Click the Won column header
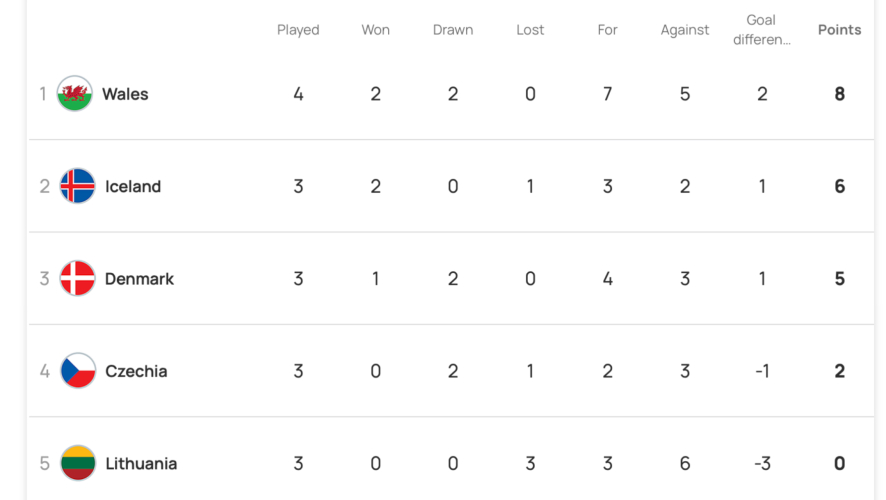This screenshot has height=500, width=886. [x=376, y=30]
